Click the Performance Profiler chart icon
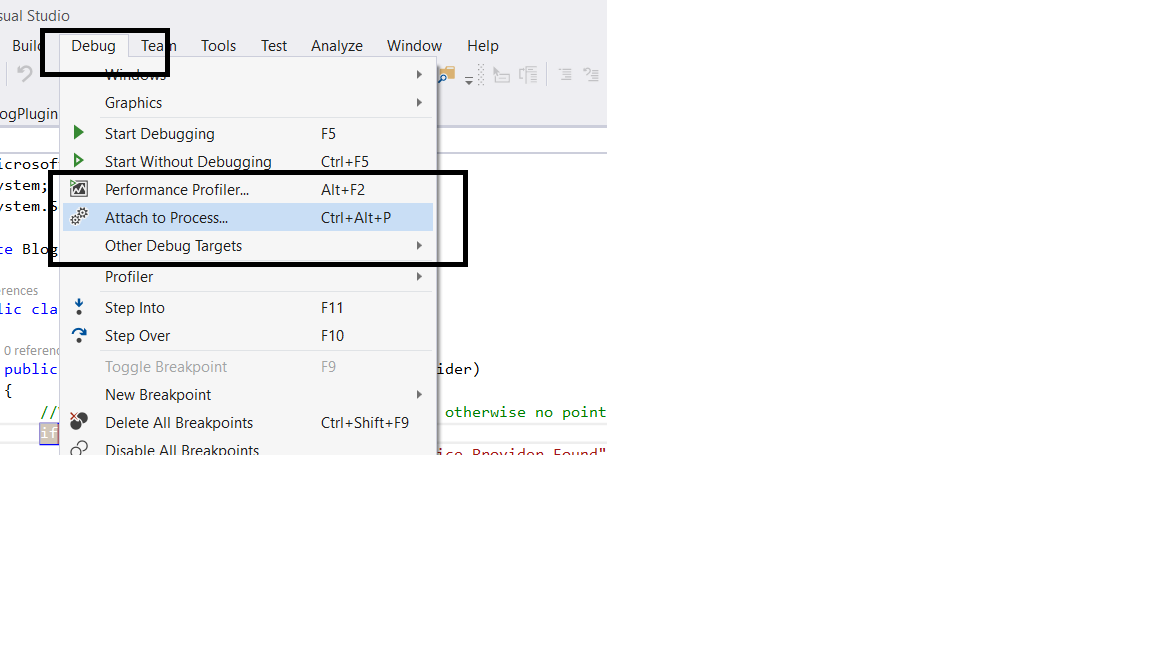 79,189
